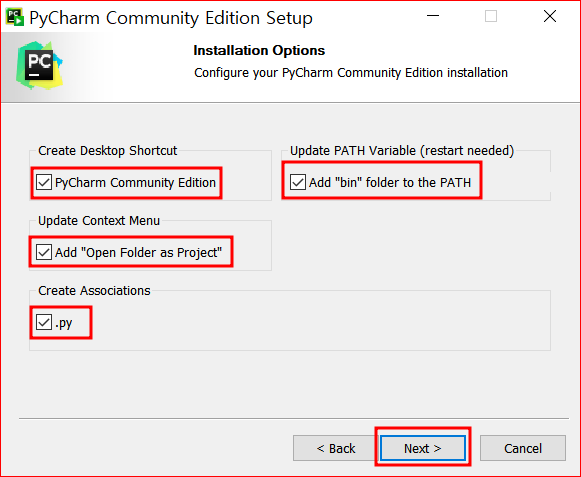This screenshot has width=581, height=477.
Task: Click Configure your PyCharm Community Edition installation text
Action: click(351, 73)
